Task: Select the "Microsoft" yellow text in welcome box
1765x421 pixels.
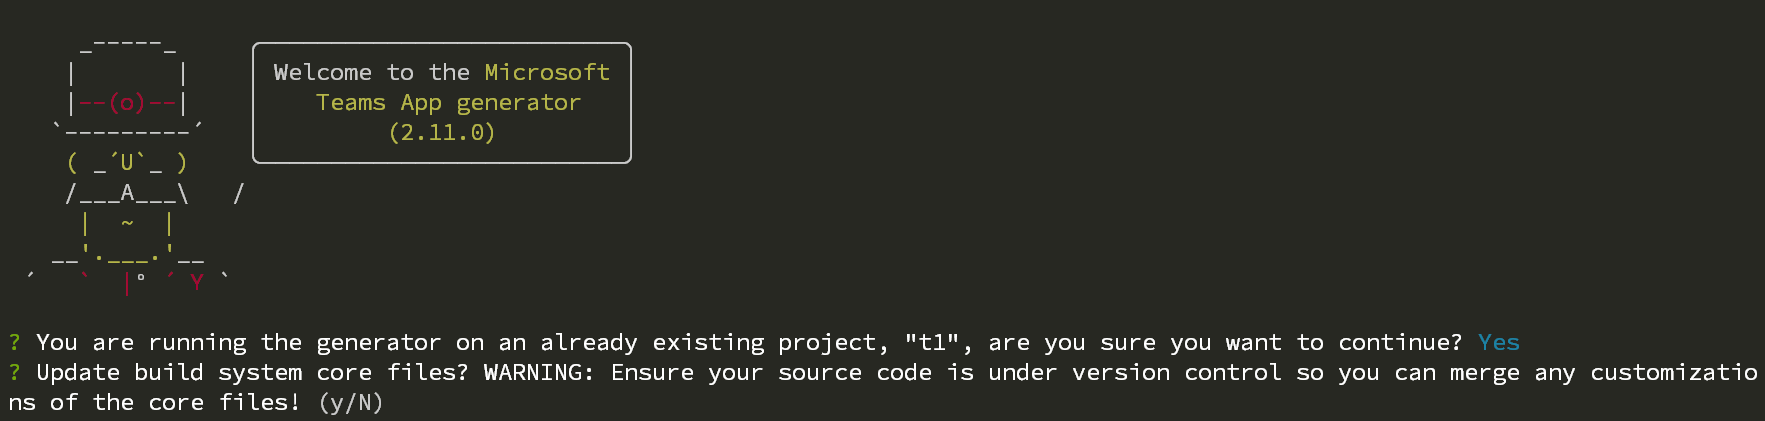Action: click(x=547, y=73)
